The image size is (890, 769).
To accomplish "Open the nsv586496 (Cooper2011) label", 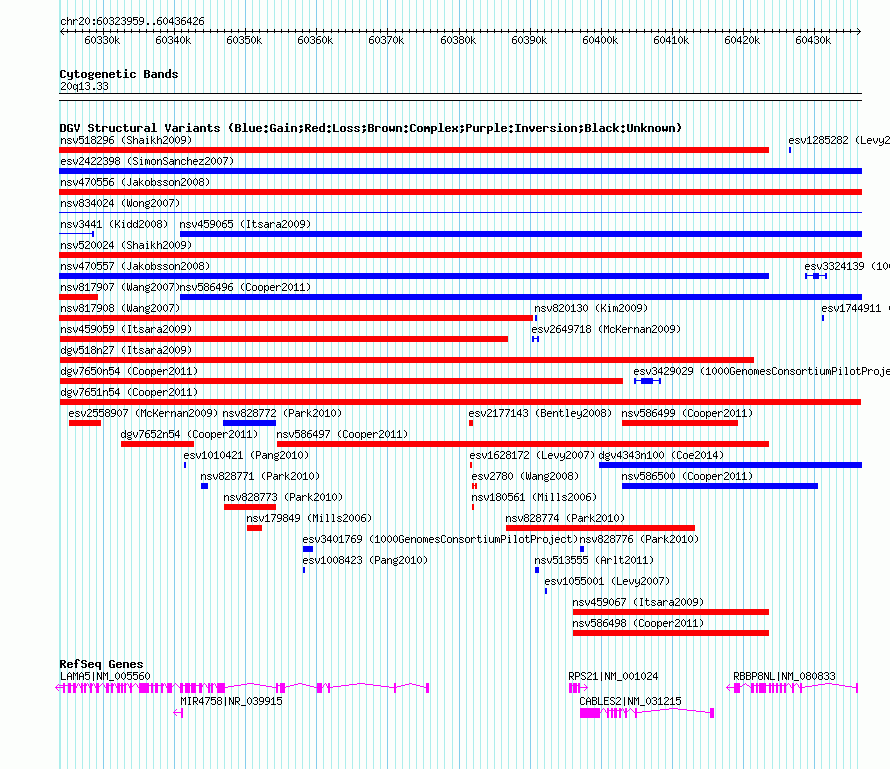I will 245,287.
